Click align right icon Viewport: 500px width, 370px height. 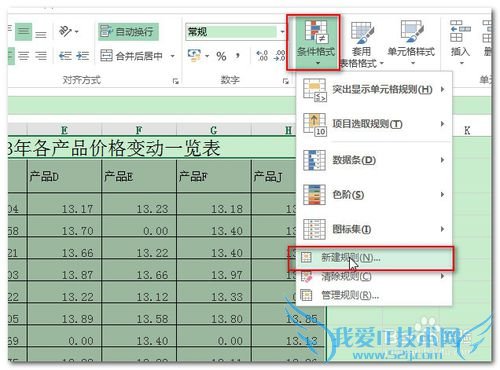41,56
